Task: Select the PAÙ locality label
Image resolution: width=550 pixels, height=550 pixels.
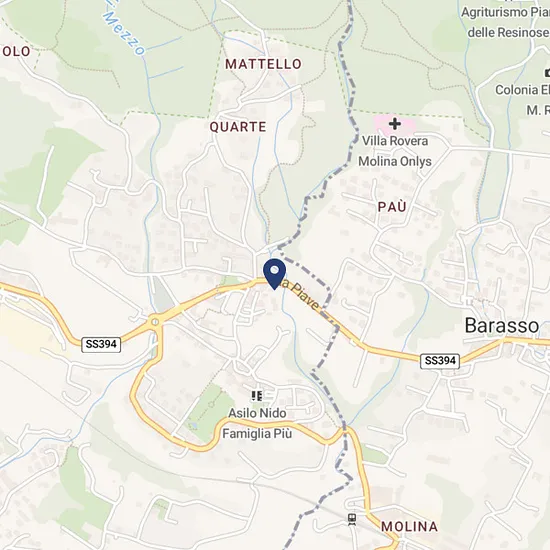Action: (x=392, y=207)
